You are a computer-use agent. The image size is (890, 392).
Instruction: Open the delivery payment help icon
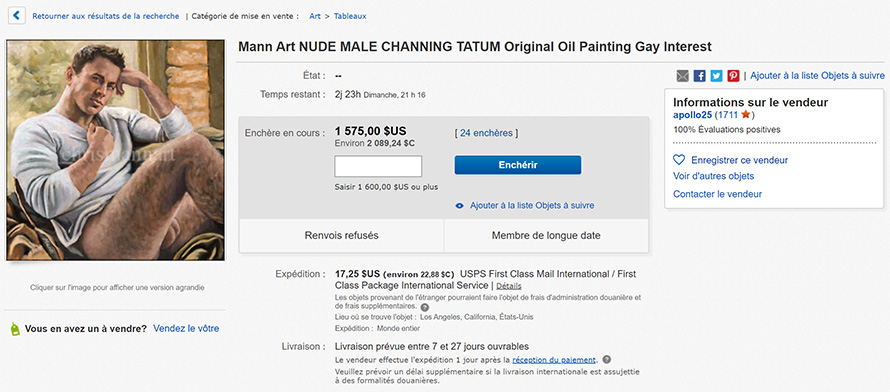pos(606,360)
